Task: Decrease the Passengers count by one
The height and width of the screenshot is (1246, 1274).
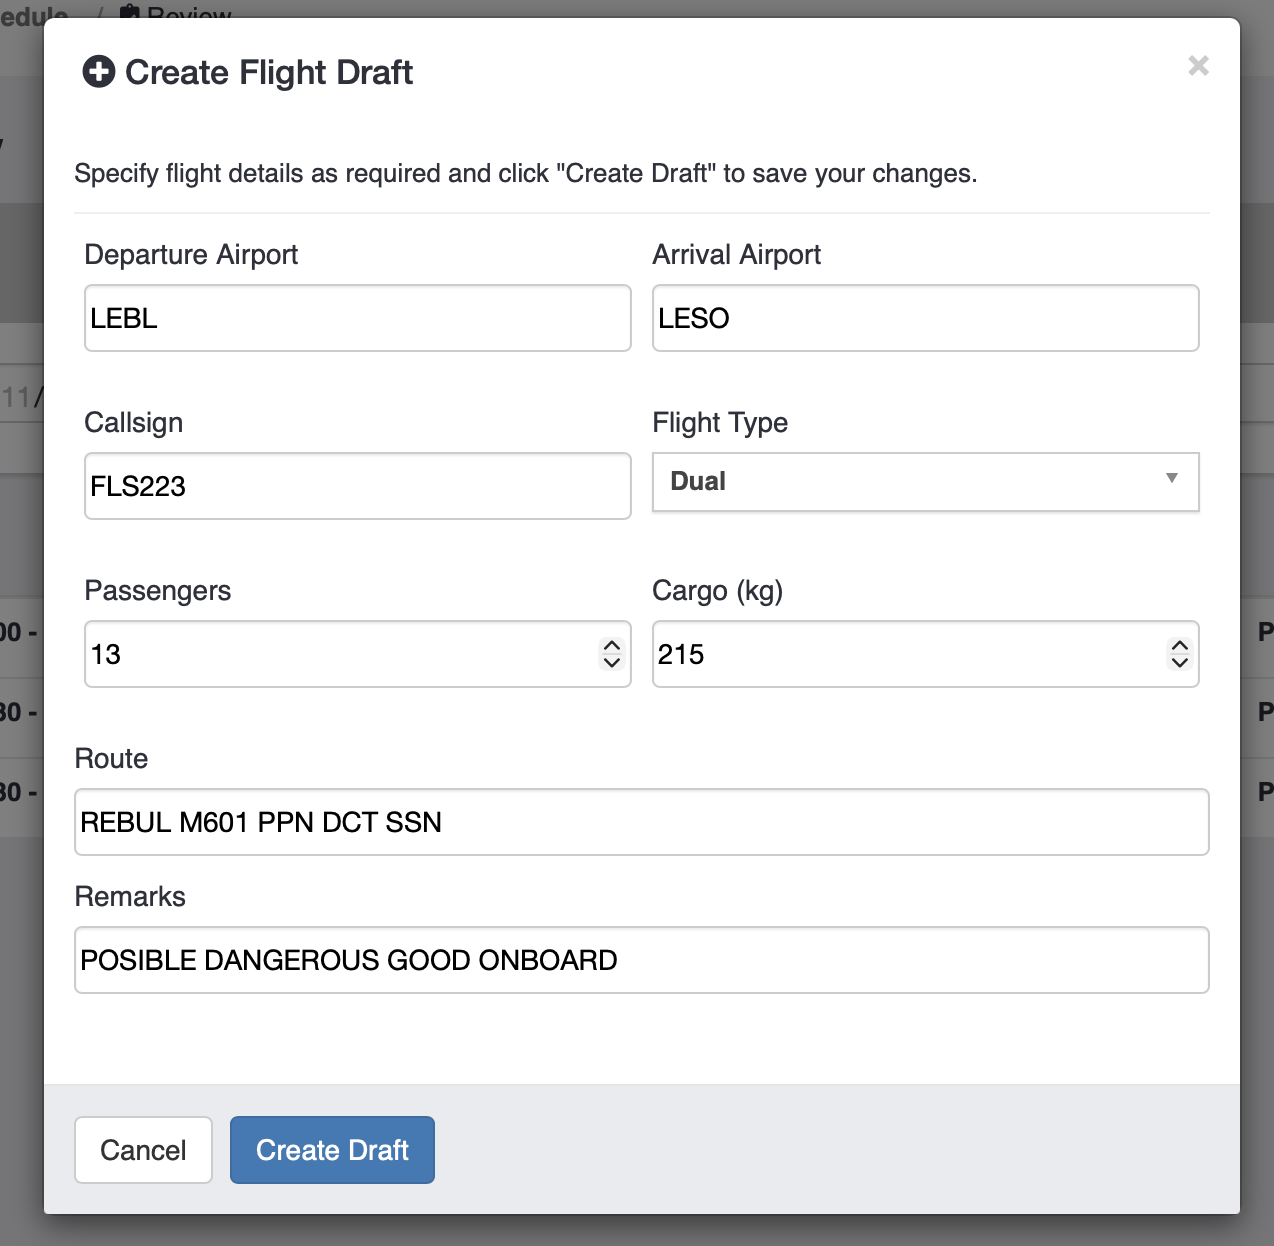Action: point(612,662)
